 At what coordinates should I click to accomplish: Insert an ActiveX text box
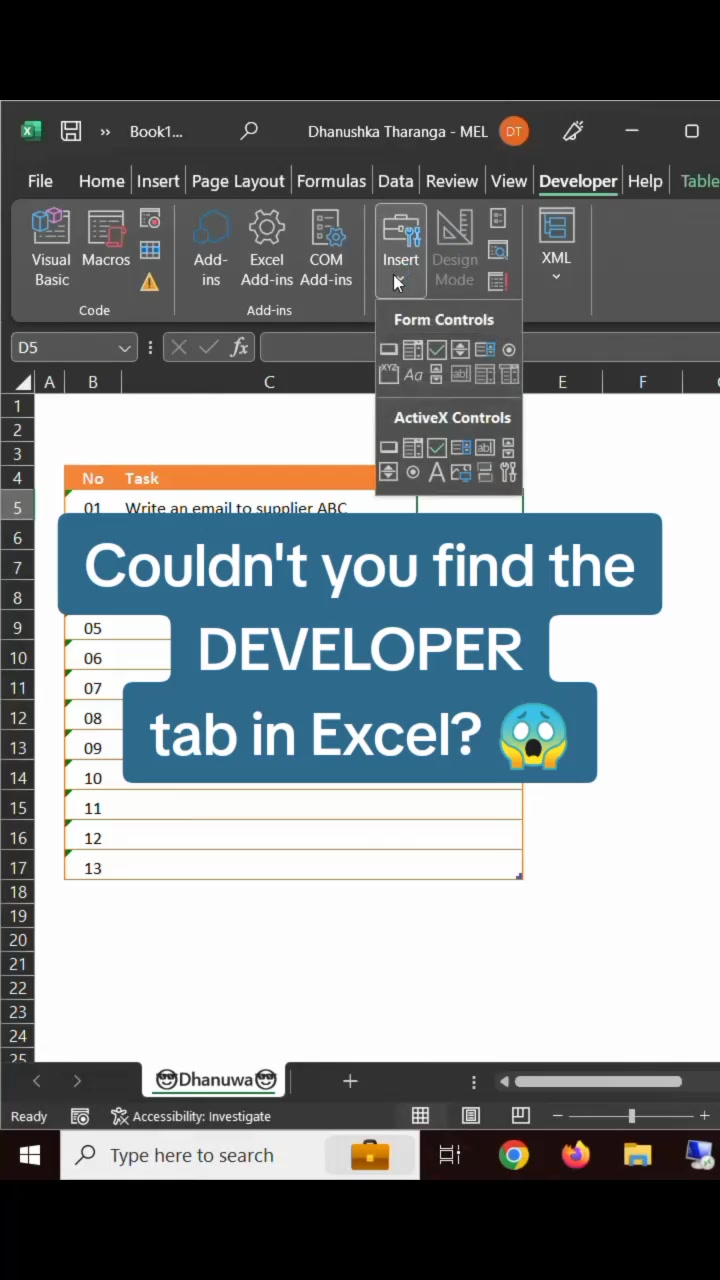[485, 447]
